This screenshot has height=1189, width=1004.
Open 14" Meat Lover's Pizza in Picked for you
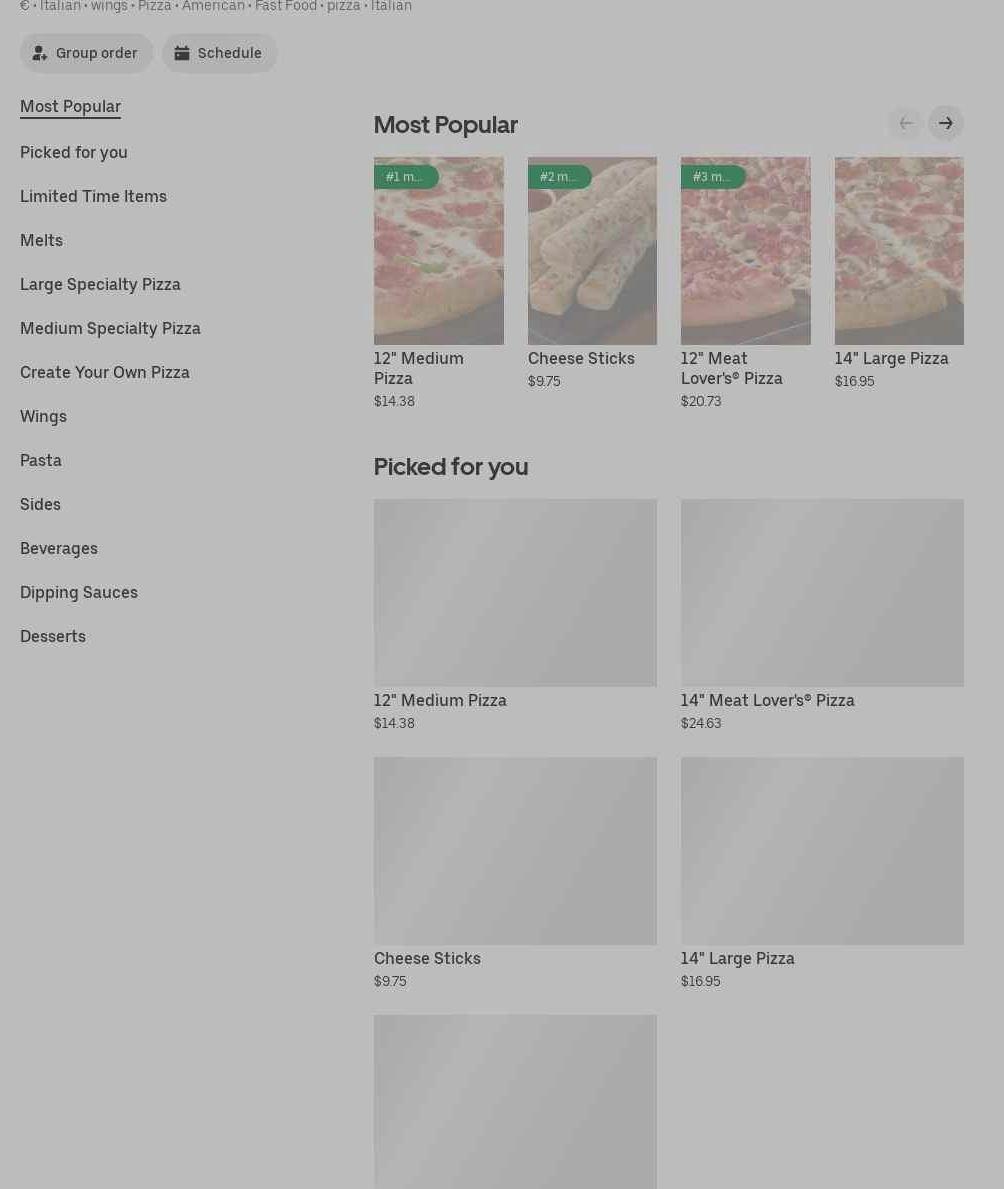[x=822, y=593]
